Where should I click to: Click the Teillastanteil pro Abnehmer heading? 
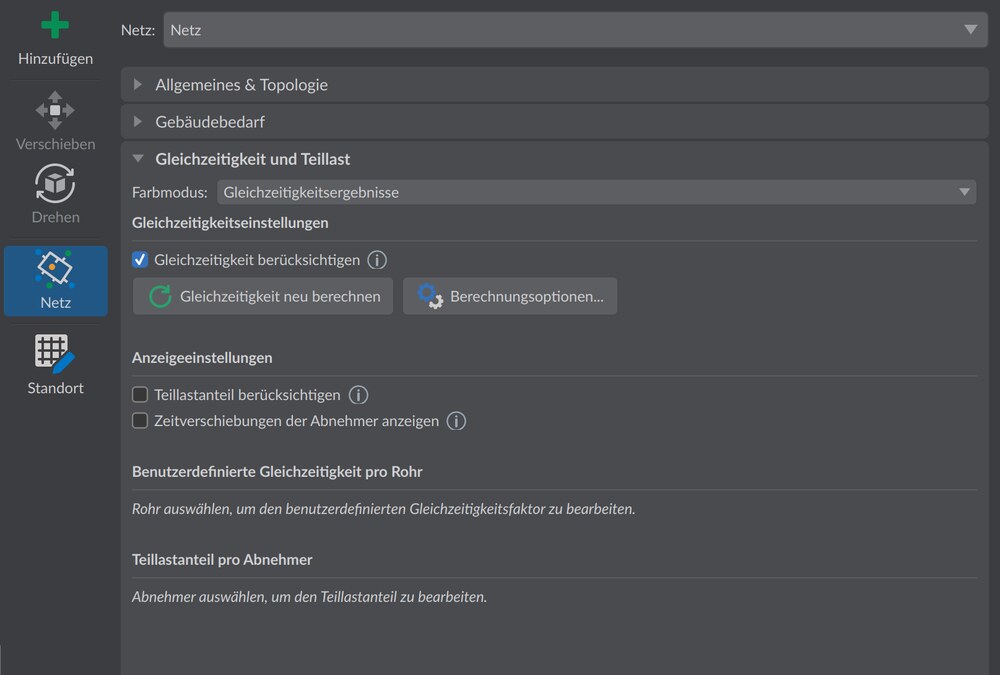pyautogui.click(x=222, y=560)
